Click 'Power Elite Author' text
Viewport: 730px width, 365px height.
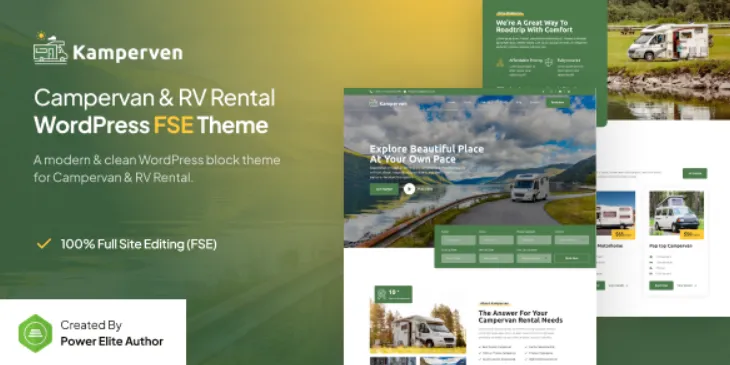pyautogui.click(x=112, y=341)
